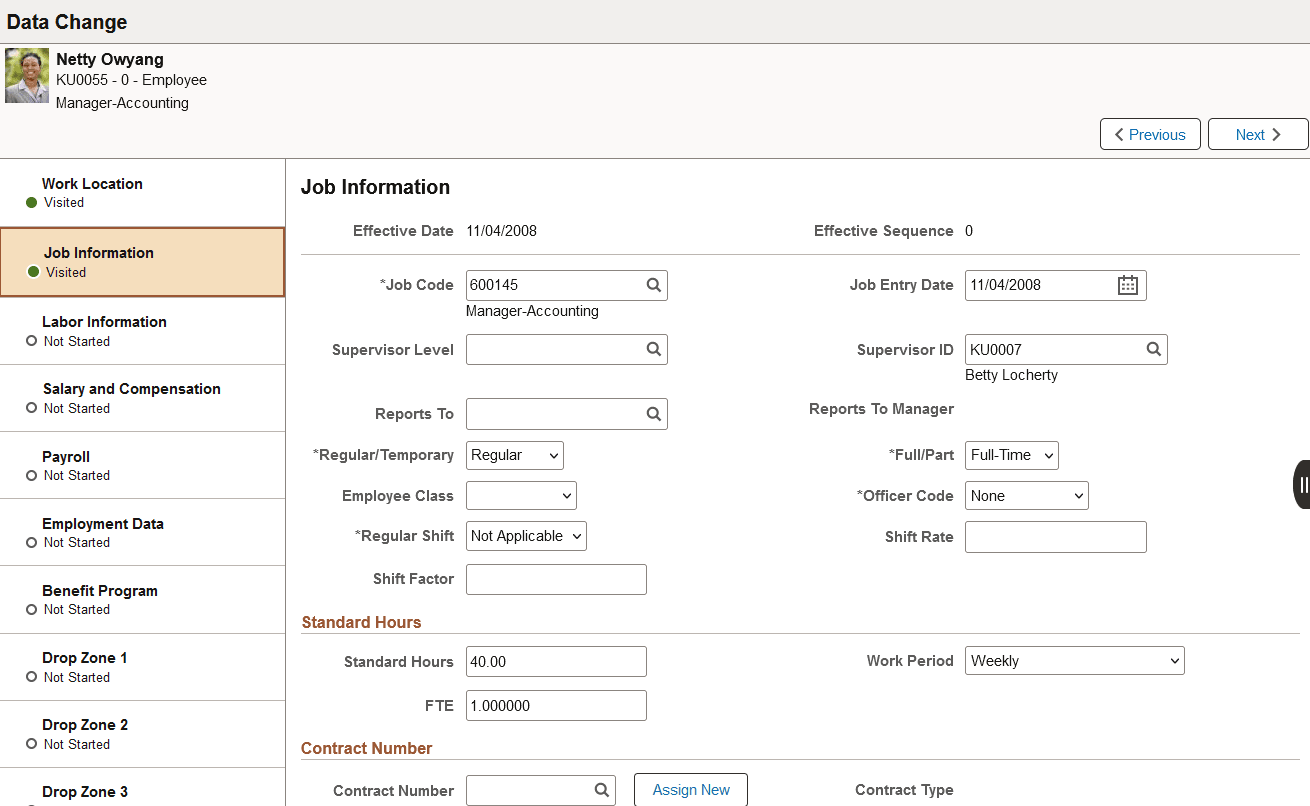The image size is (1310, 806).
Task: Open the Regular/Temporary dropdown
Action: pos(514,455)
